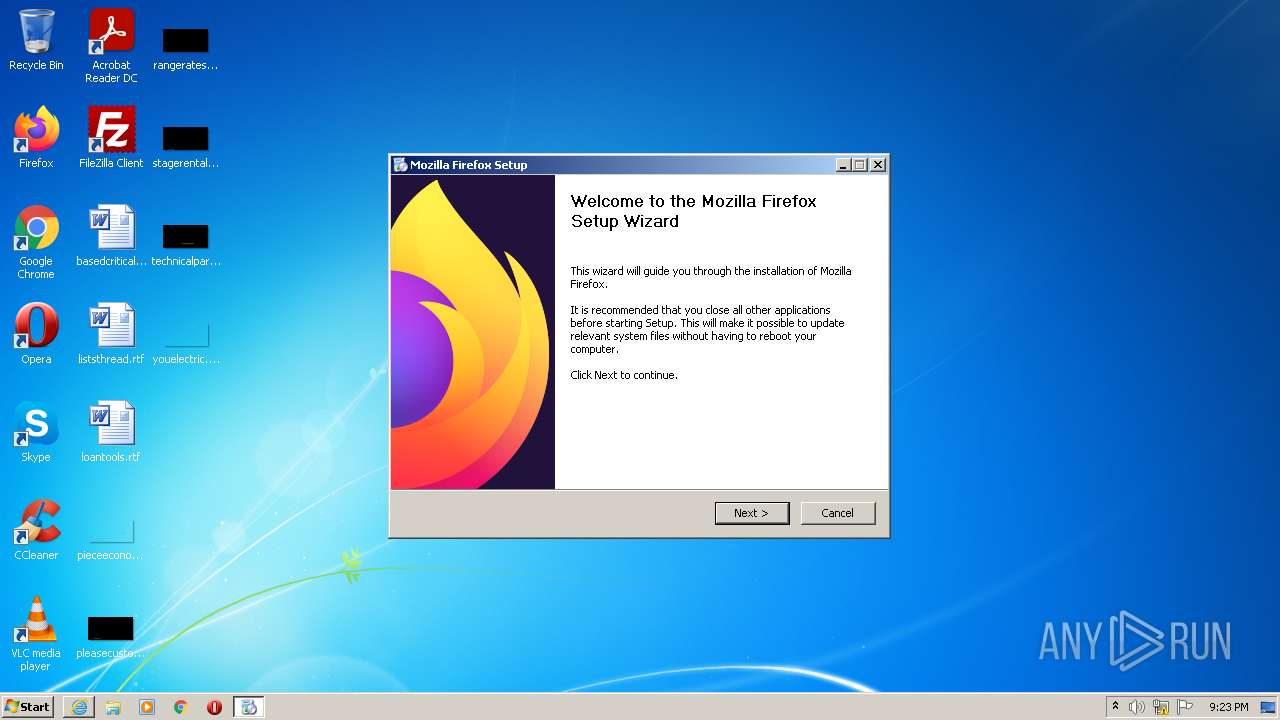
Task: Cancel the Mozilla Firefox Setup
Action: (838, 513)
